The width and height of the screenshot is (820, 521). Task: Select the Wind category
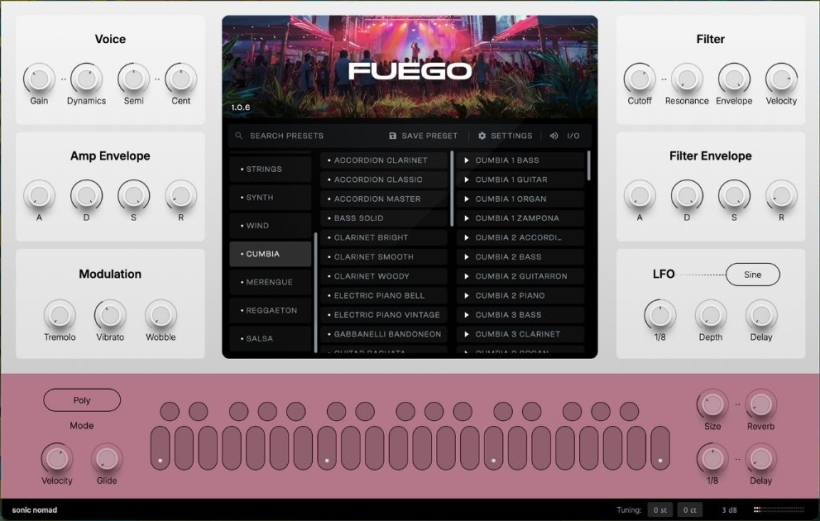click(270, 225)
